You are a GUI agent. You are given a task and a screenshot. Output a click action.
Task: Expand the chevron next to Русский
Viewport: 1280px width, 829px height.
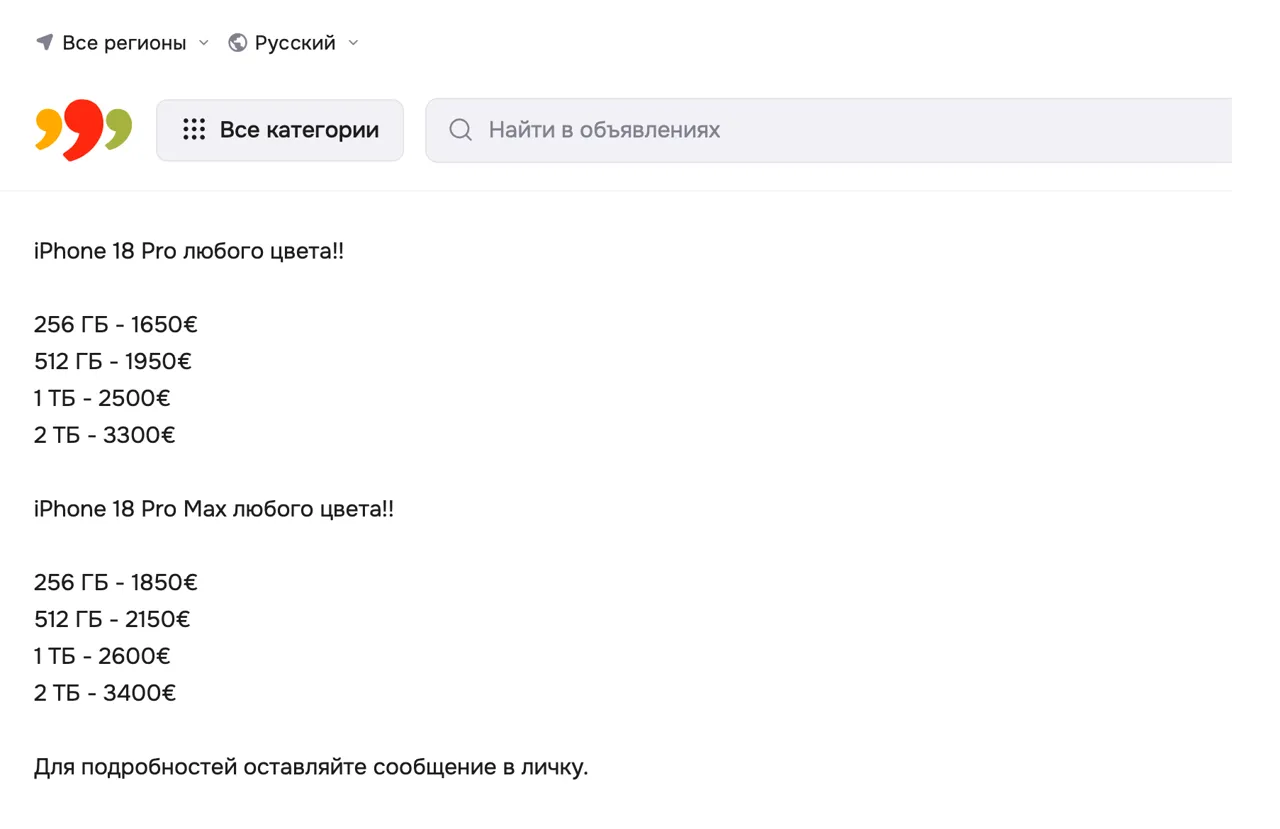coord(353,42)
